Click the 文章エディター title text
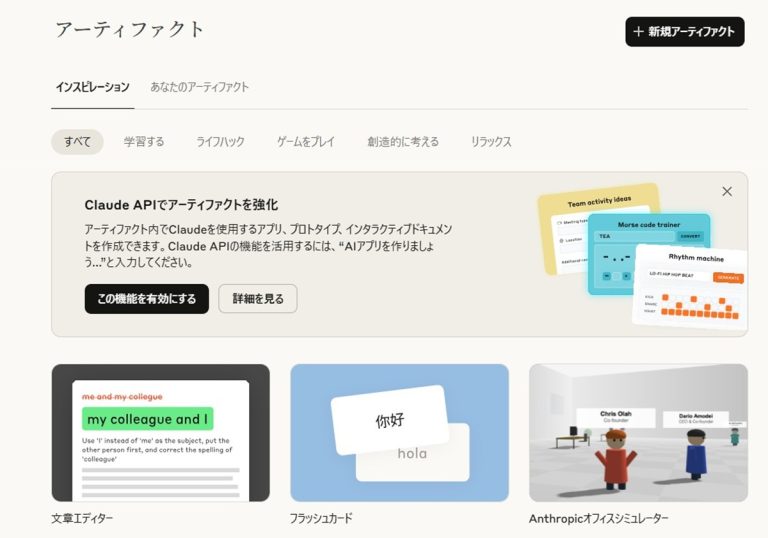Image resolution: width=768 pixels, height=538 pixels. pyautogui.click(x=82, y=519)
